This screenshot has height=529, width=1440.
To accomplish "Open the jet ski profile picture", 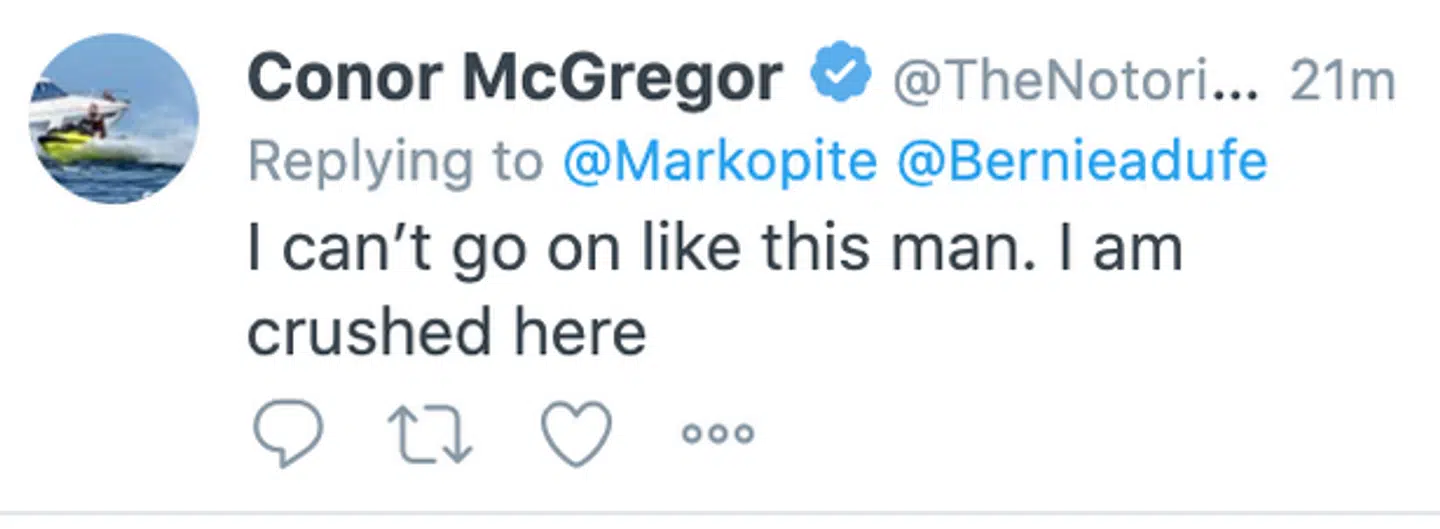I will click(113, 119).
